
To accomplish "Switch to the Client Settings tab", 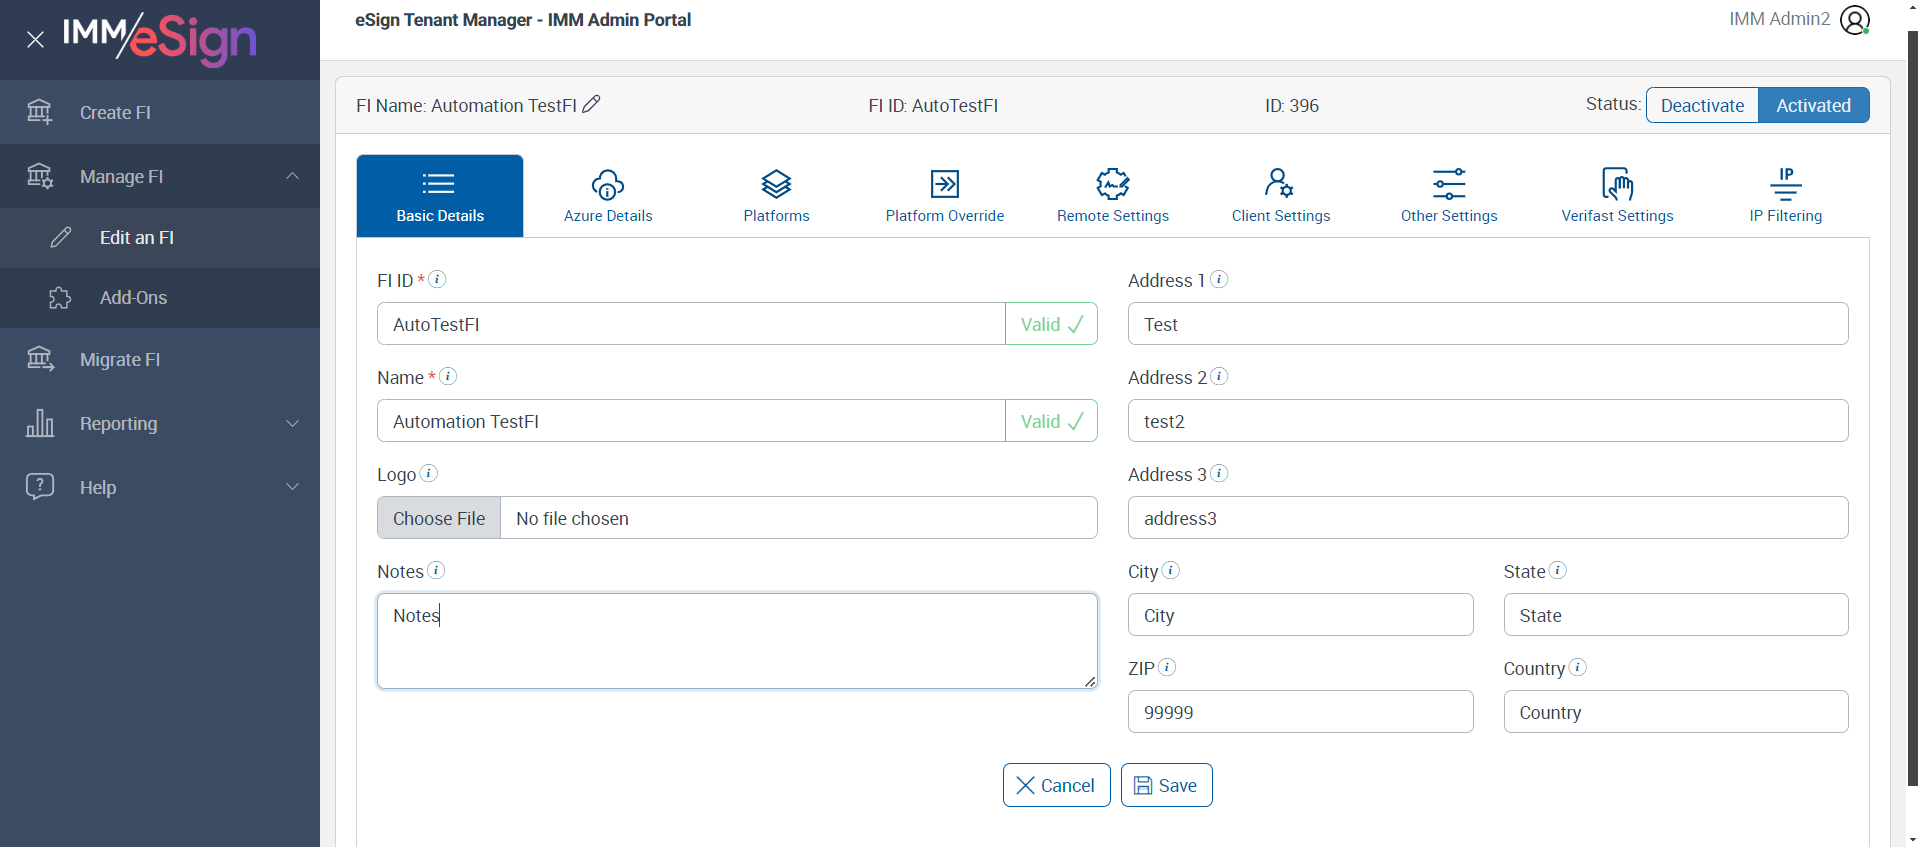I will point(1281,196).
